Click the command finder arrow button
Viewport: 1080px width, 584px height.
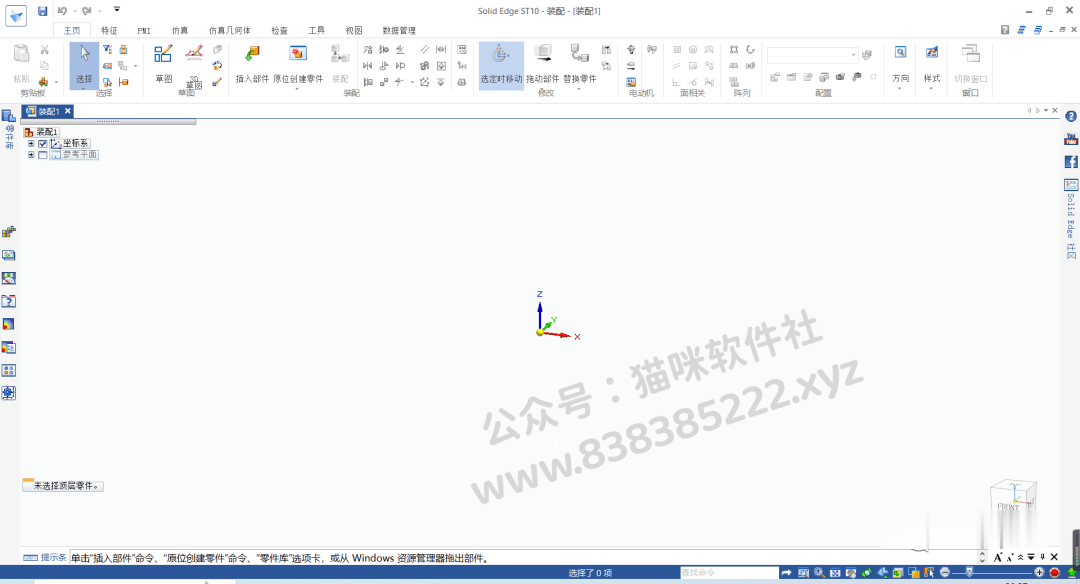pos(787,573)
